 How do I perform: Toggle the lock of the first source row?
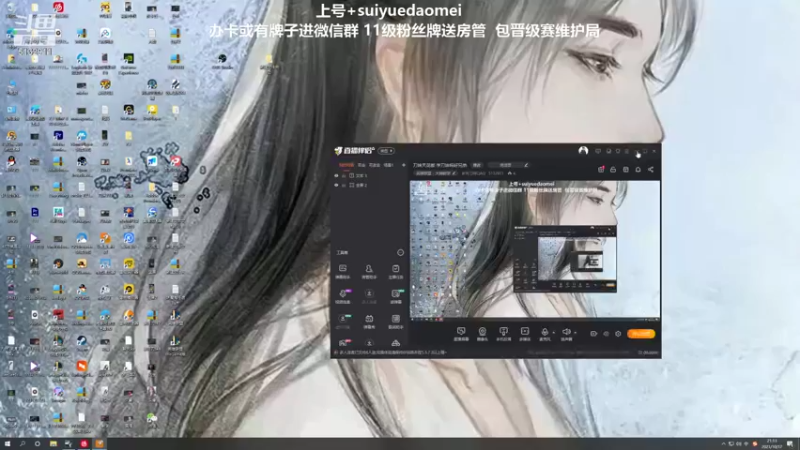coord(344,176)
